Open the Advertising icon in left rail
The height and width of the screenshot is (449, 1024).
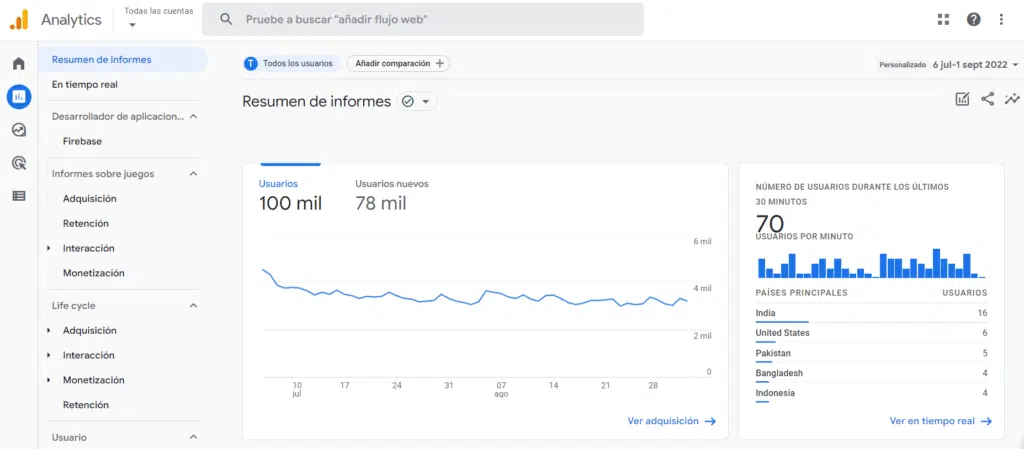point(19,163)
